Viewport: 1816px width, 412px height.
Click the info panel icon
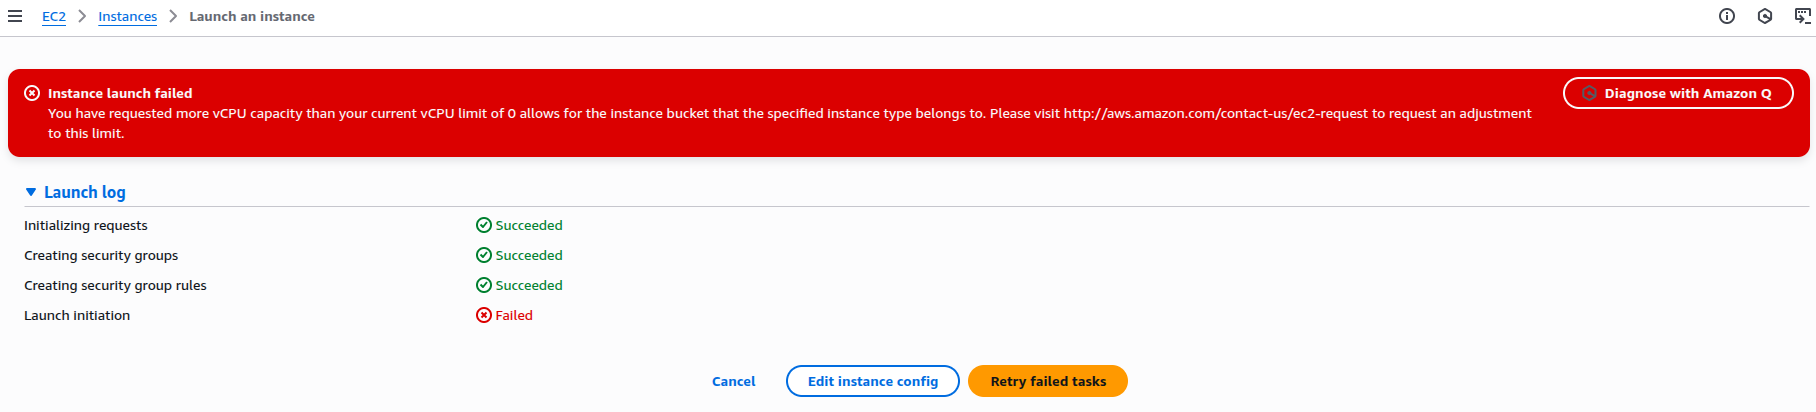[x=1727, y=16]
